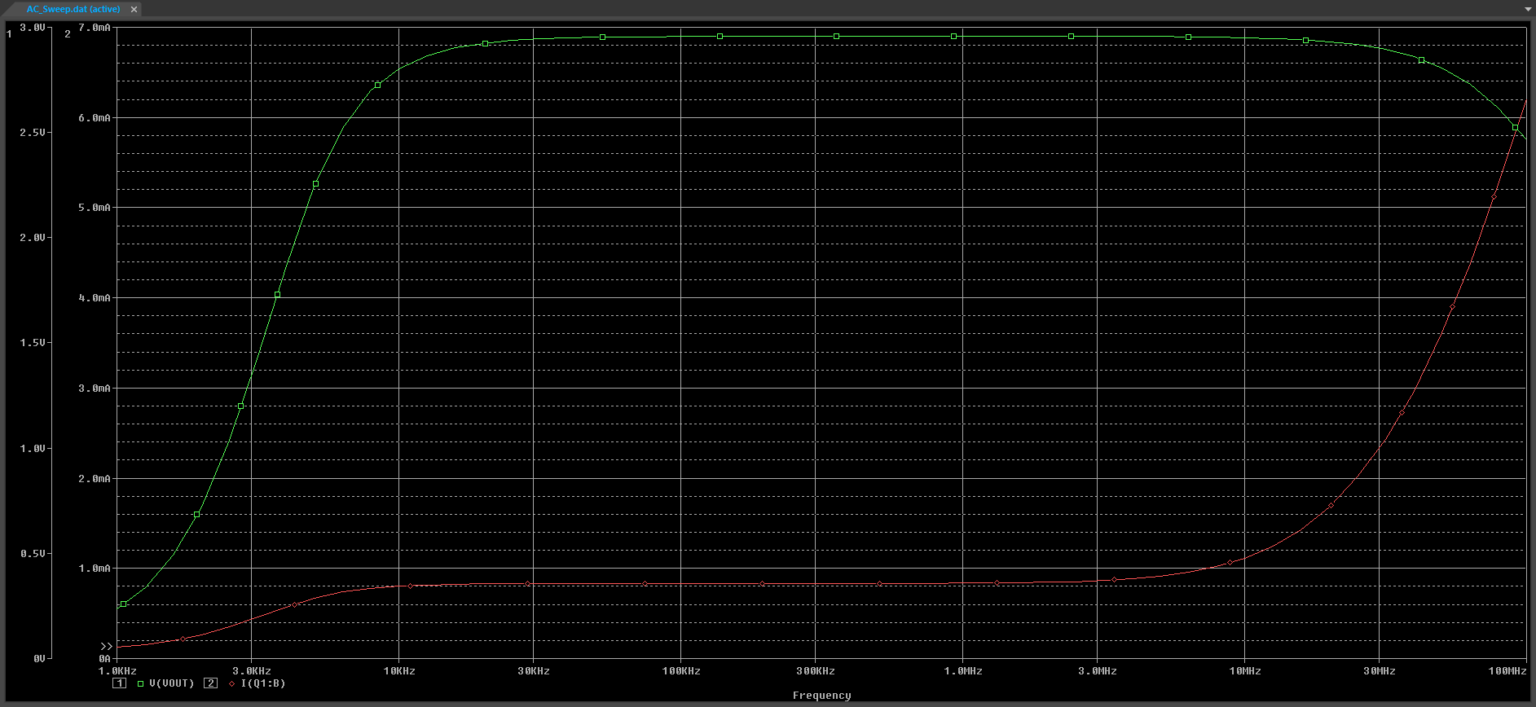Click the green V(VOUT) trace symbol in legend
This screenshot has width=1536, height=707.
pos(141,684)
